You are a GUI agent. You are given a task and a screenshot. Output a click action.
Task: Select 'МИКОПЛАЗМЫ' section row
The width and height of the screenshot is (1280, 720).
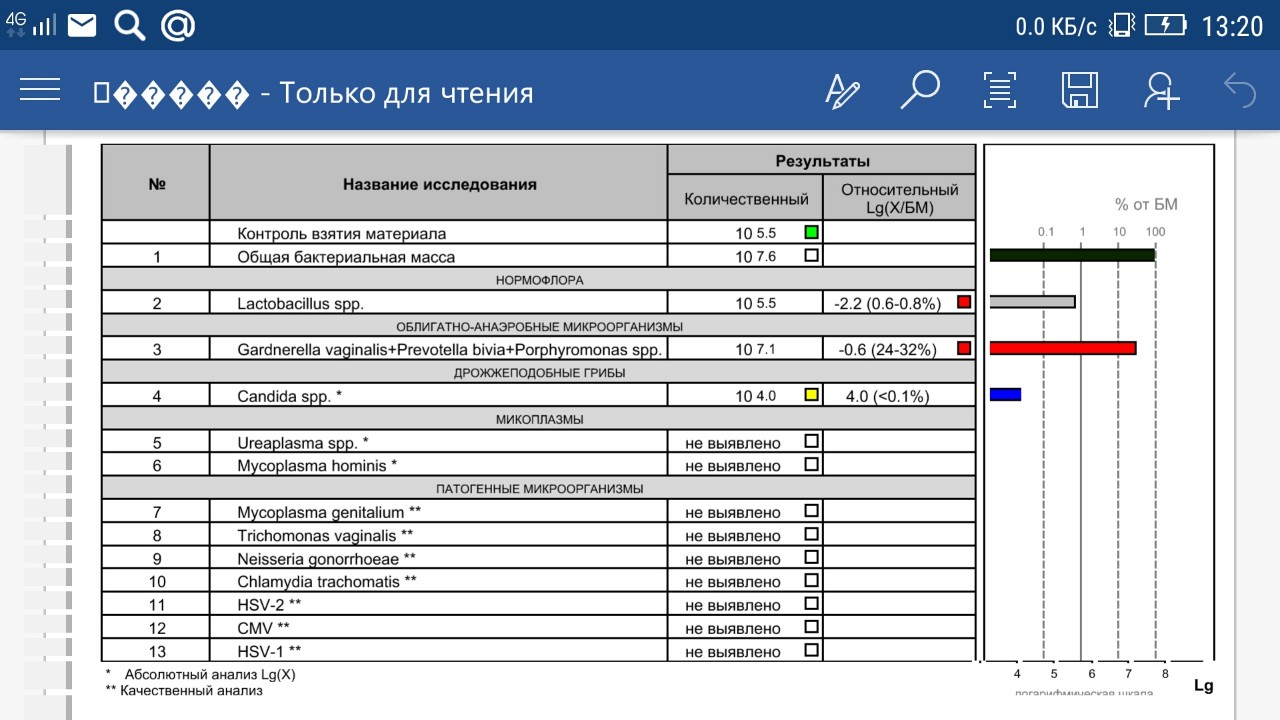pyautogui.click(x=539, y=419)
